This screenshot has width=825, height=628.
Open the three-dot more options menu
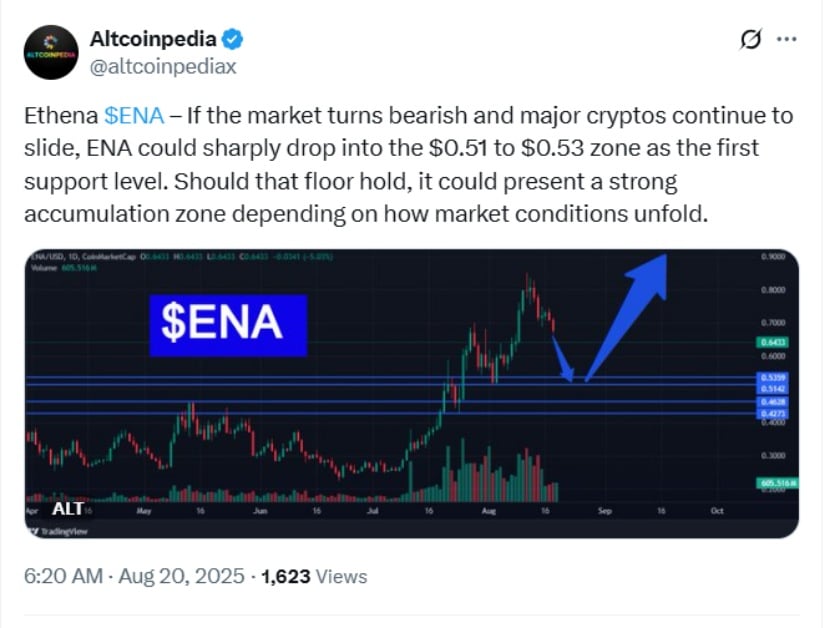point(787,39)
